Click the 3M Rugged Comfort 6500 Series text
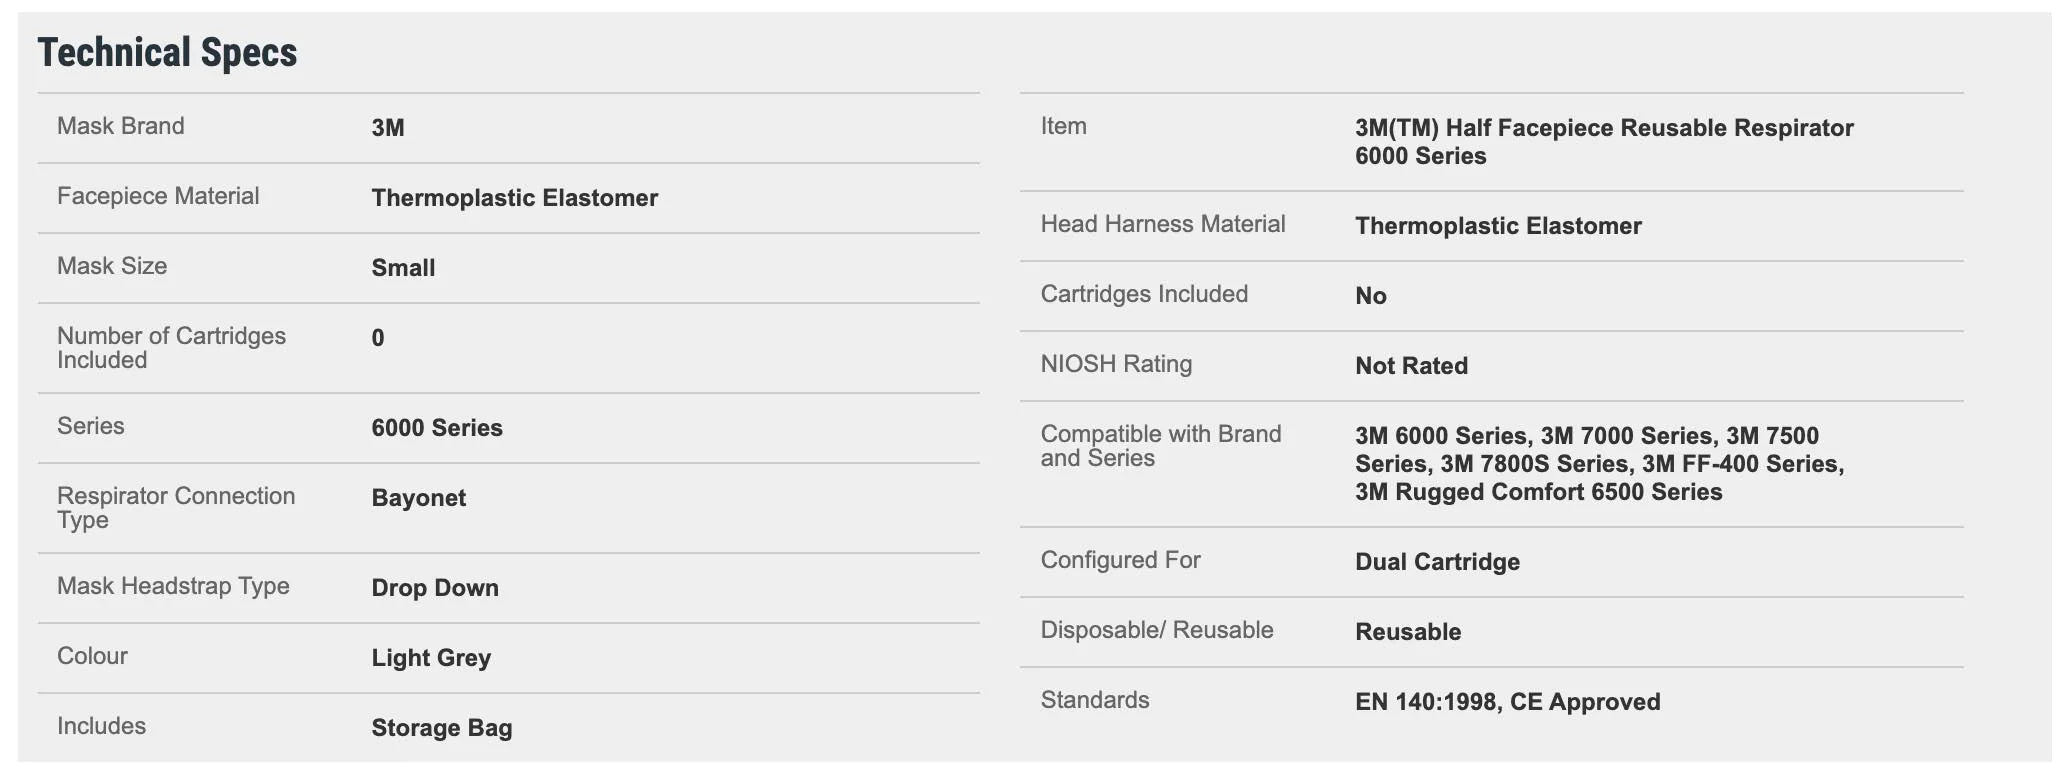 tap(1539, 492)
